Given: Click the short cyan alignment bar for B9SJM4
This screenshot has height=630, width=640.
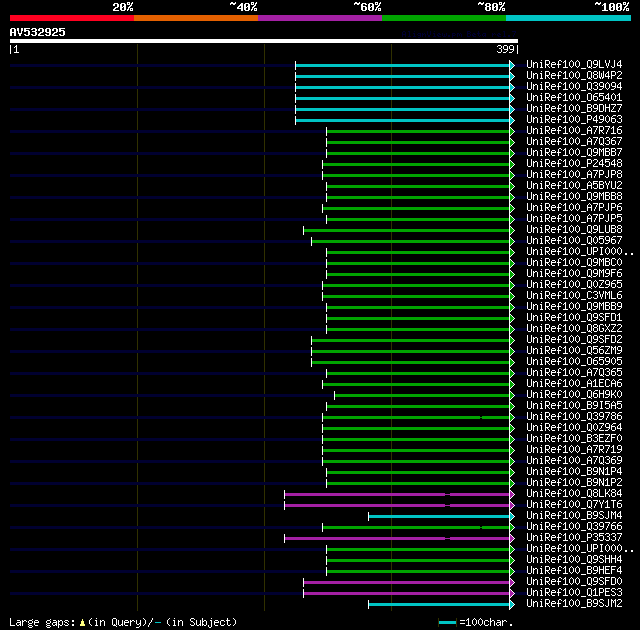Looking at the screenshot, I should pyautogui.click(x=441, y=517).
